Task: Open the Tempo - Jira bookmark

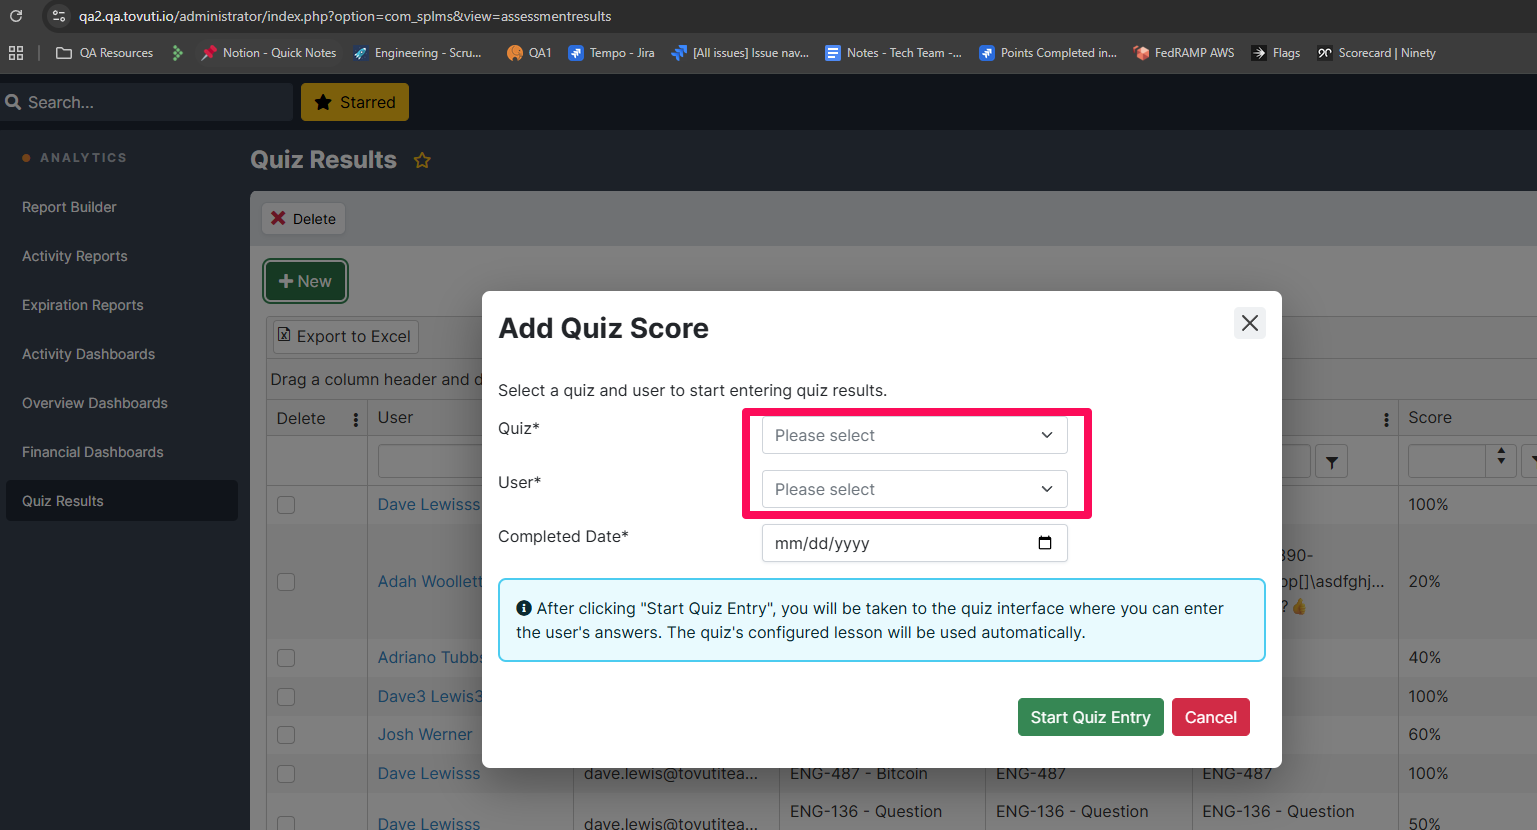Action: (611, 53)
